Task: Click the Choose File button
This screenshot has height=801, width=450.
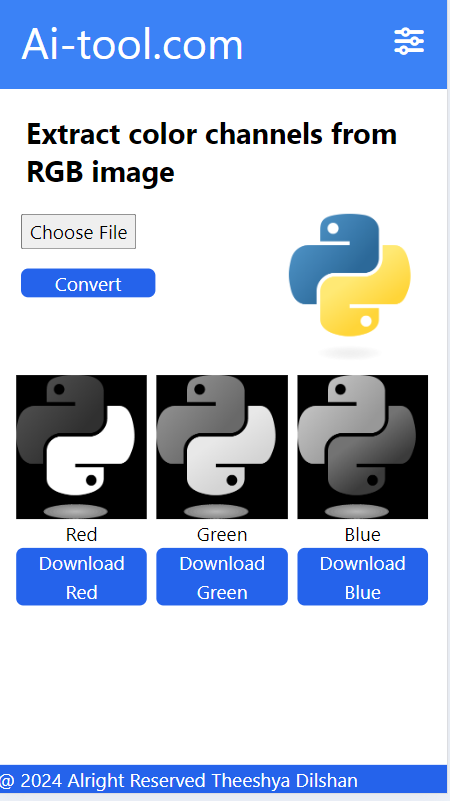Action: click(78, 232)
